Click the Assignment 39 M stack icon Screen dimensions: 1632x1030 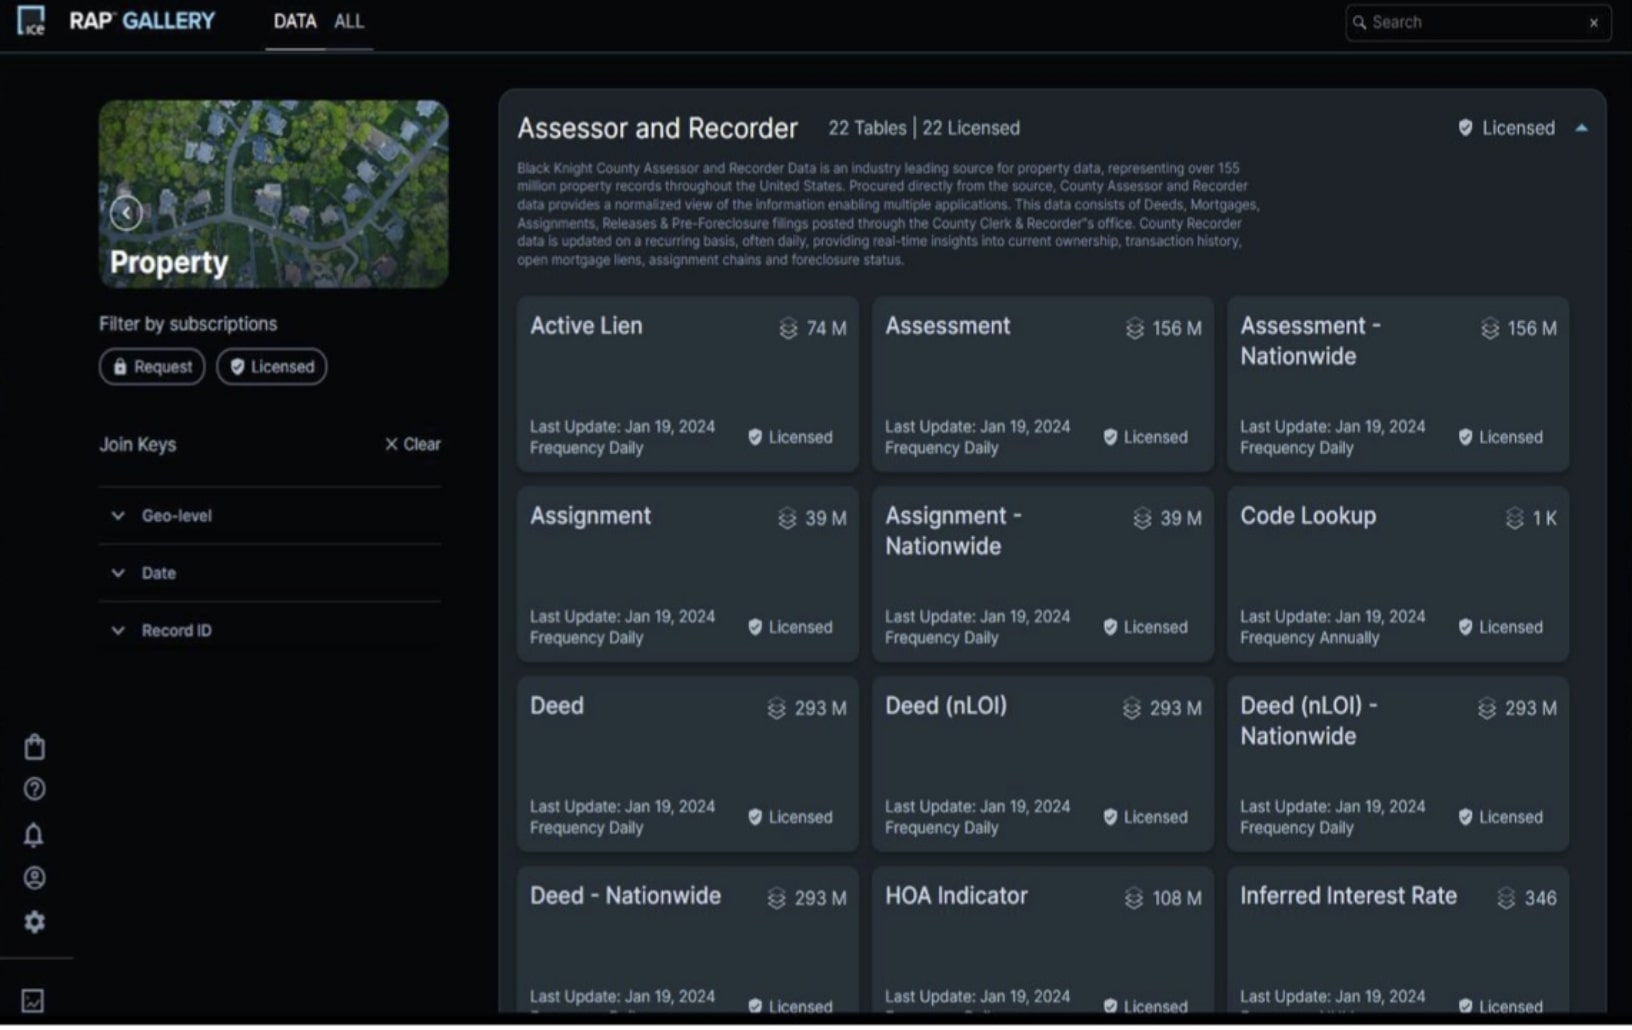[787, 518]
